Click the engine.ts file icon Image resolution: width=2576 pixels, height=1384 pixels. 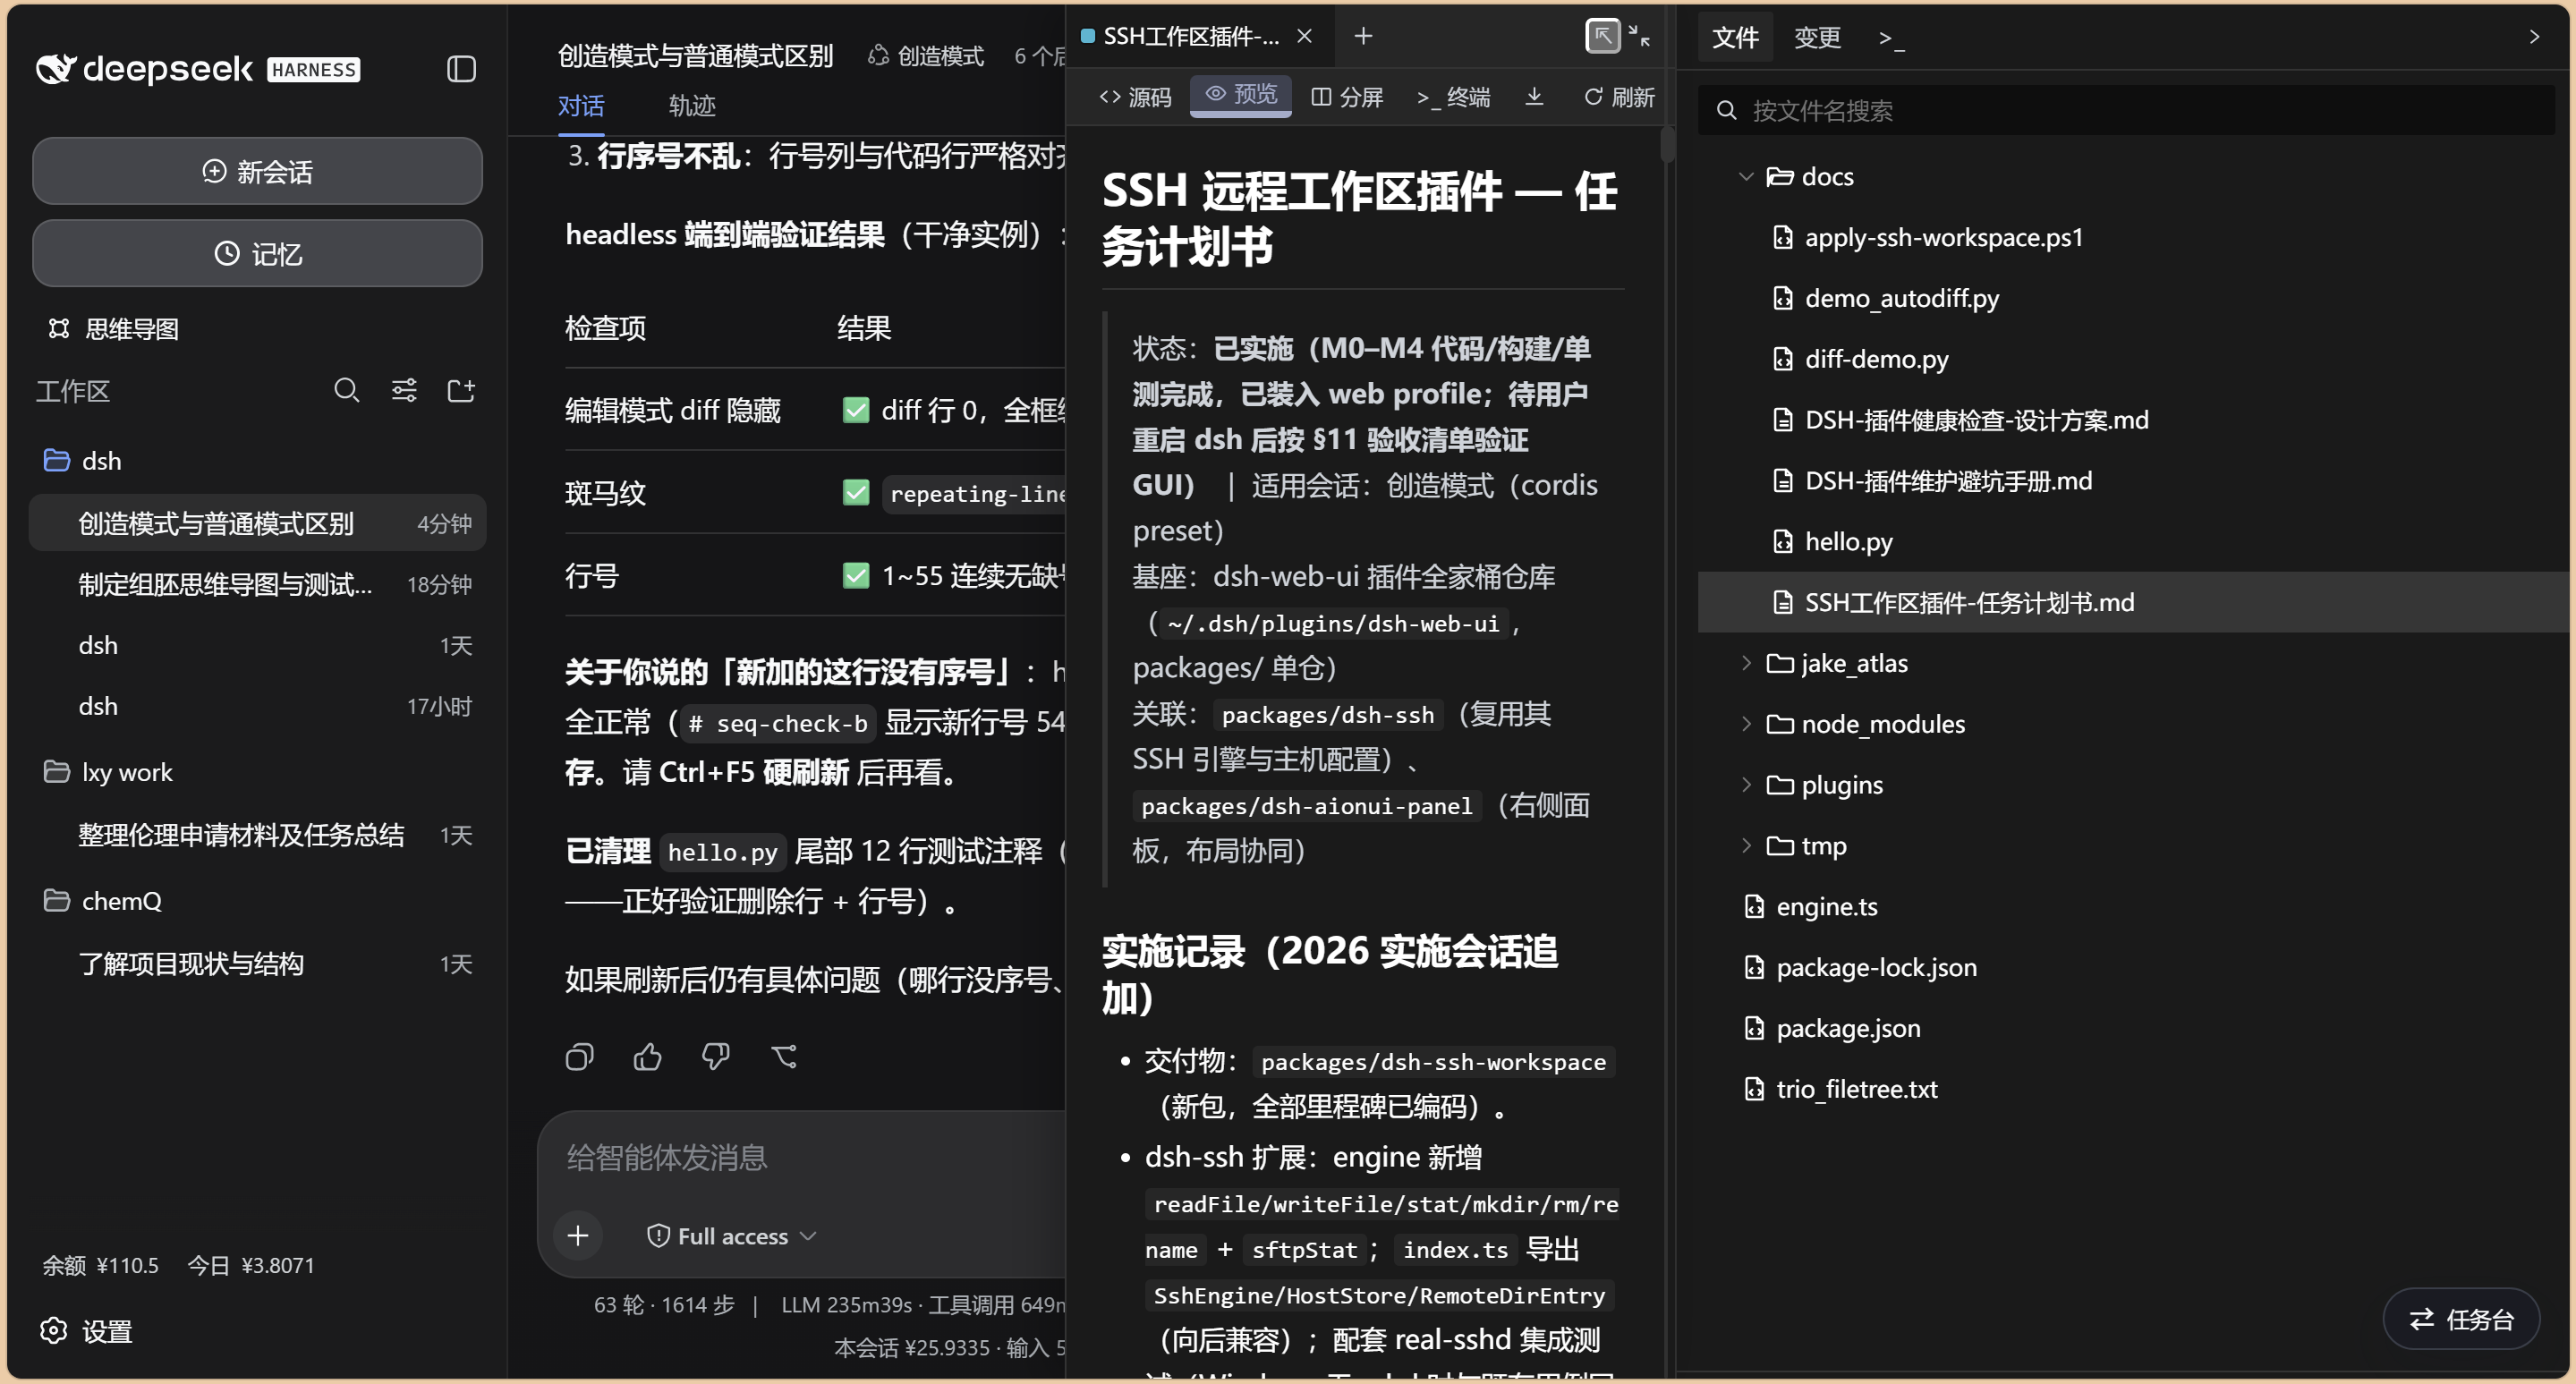[1754, 907]
